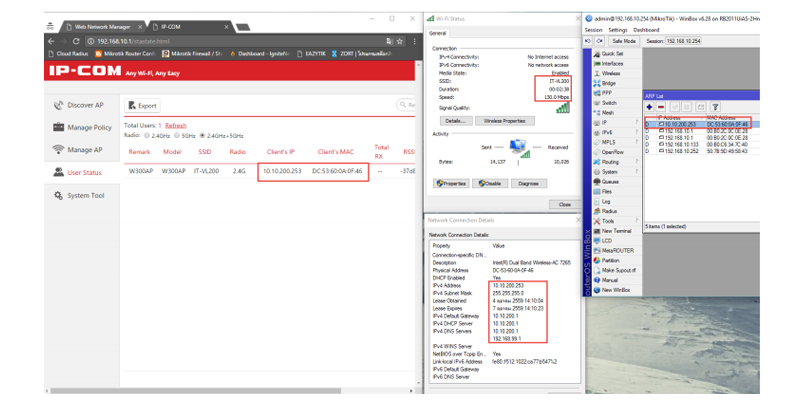Image resolution: width=800 pixels, height=400 pixels.
Task: Open Manage AP in IP-COM sidebar
Action: tap(78, 150)
